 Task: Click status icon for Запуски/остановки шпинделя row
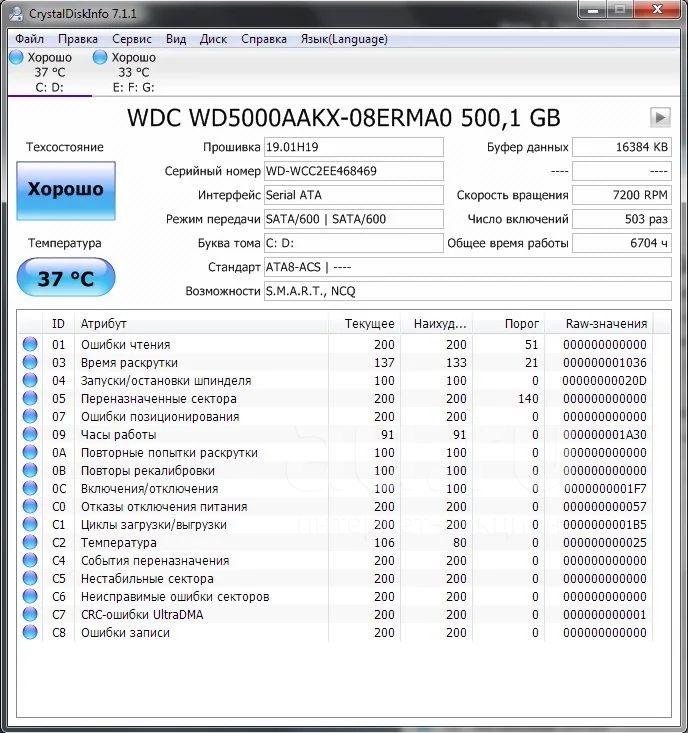[30, 380]
